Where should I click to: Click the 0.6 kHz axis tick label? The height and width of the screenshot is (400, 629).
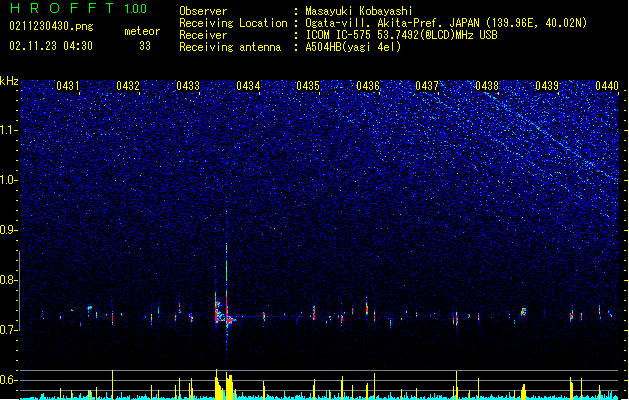coord(8,380)
